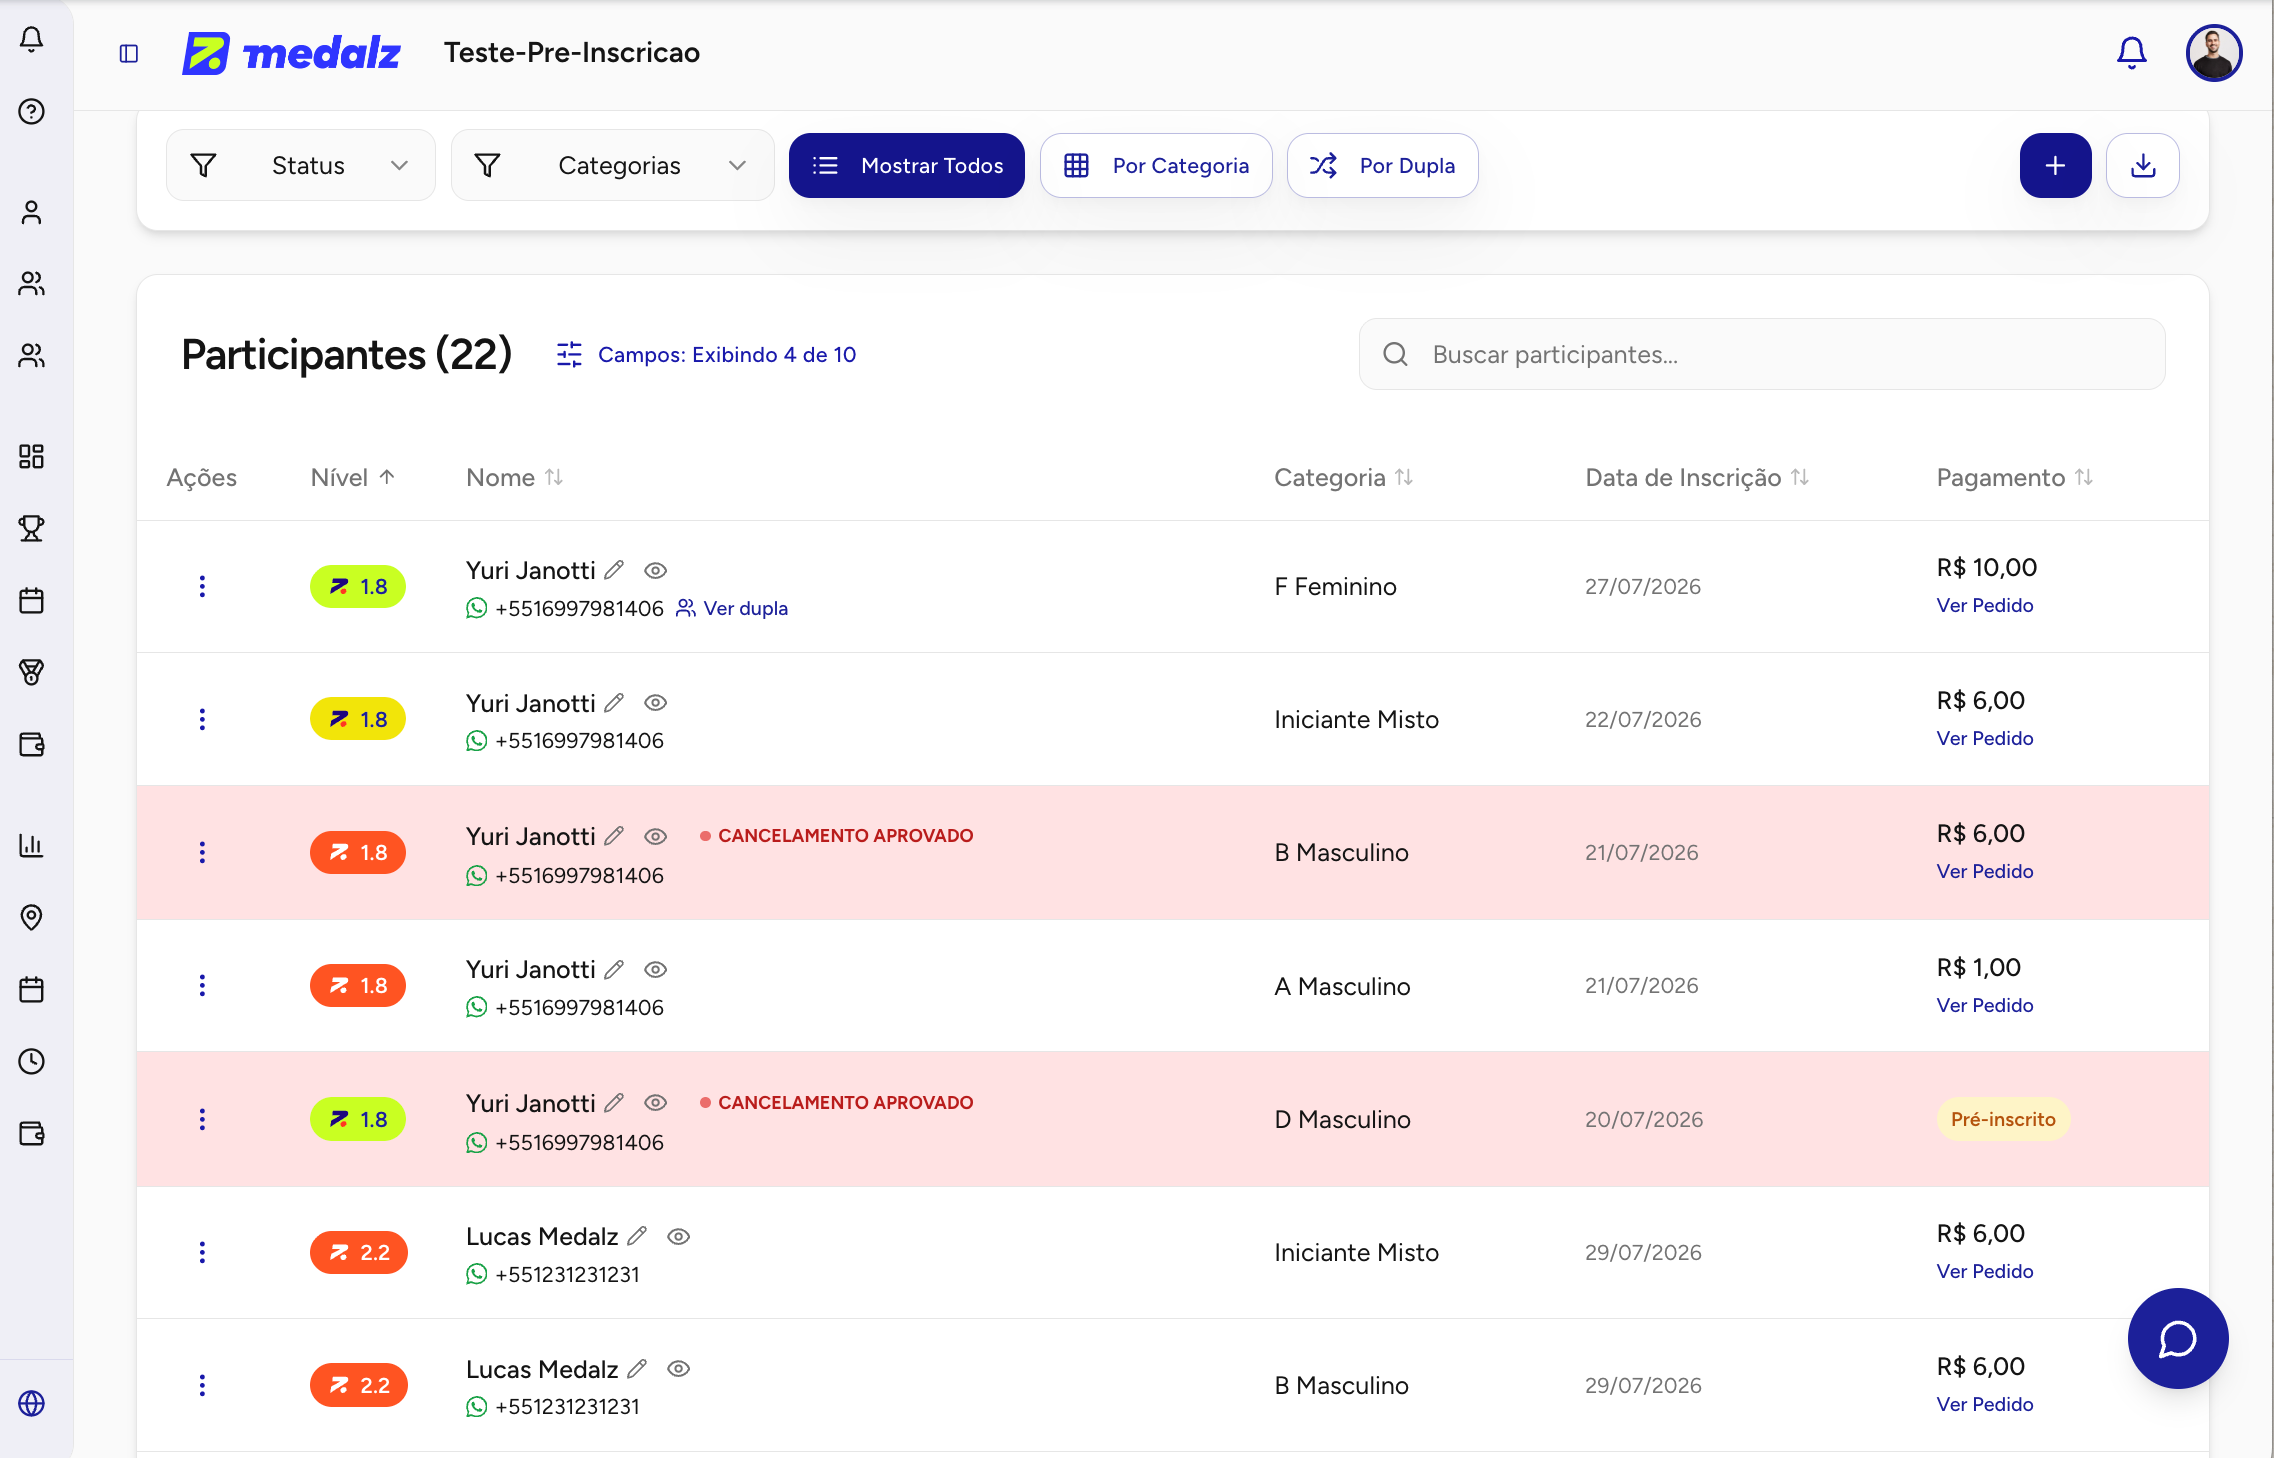
Task: Toggle the eye for Yuri Janotti Iniciante Misto
Action: click(x=656, y=703)
